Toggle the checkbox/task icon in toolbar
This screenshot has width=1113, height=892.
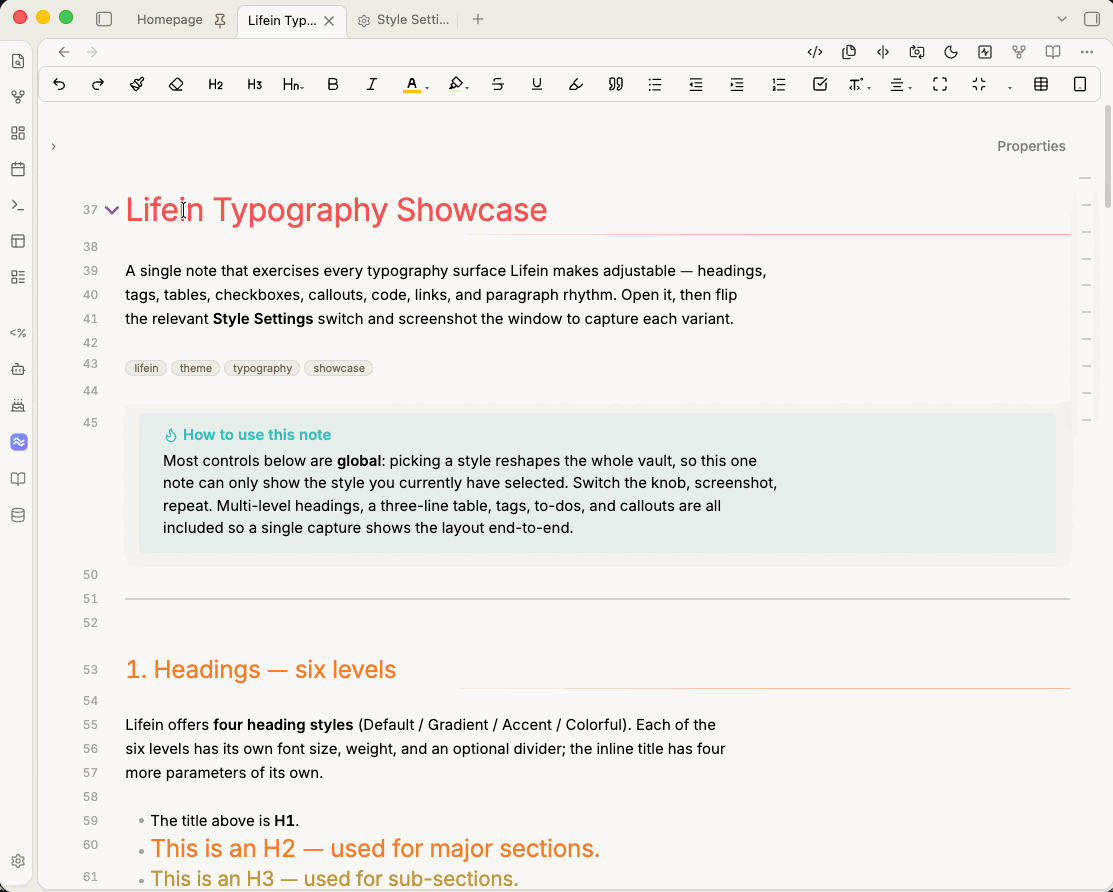(x=820, y=84)
